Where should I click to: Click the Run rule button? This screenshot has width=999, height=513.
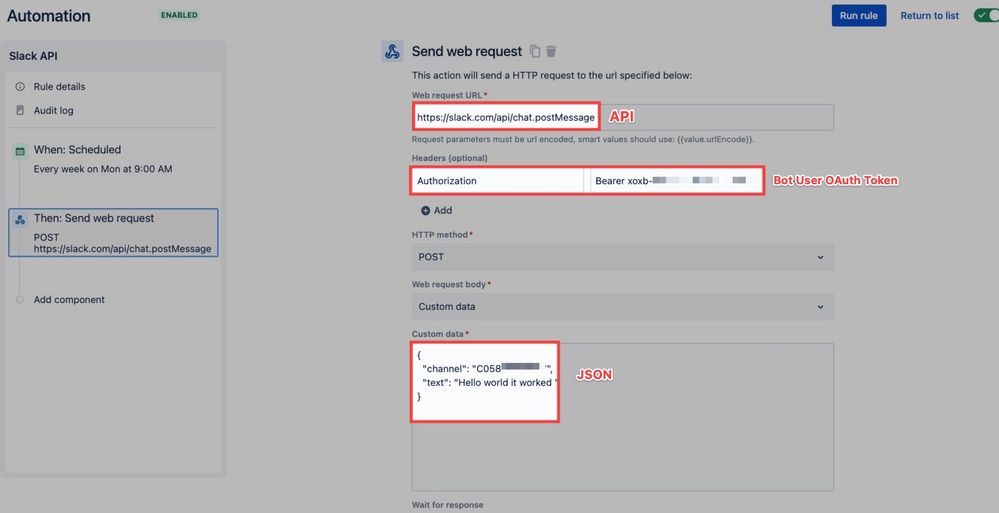(858, 16)
